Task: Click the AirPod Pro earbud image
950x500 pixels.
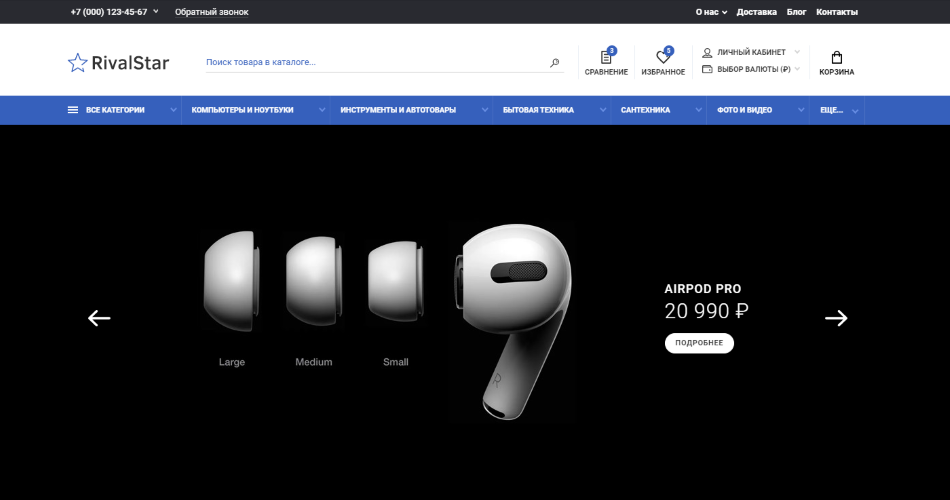Action: point(514,321)
